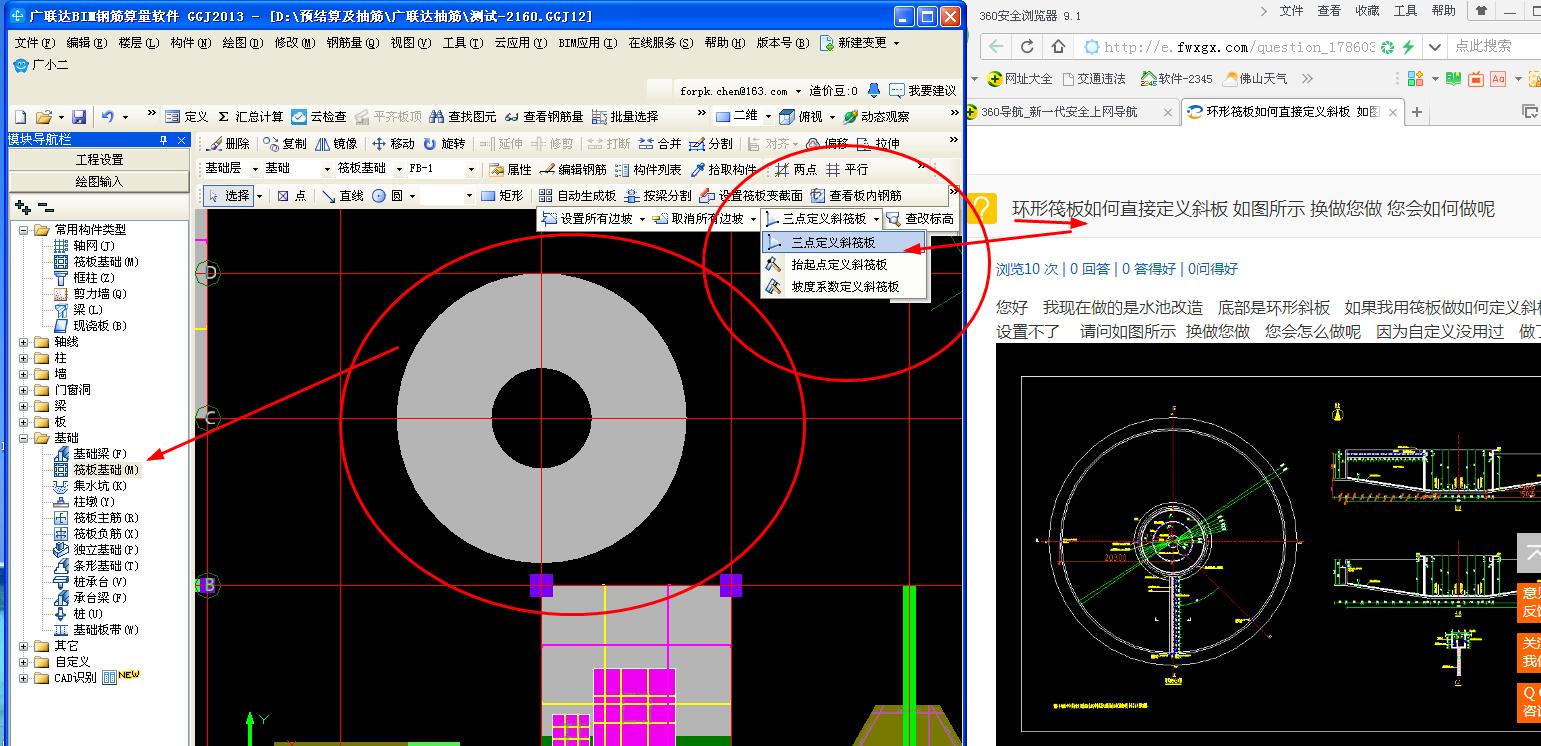
Task: Open the BIM应用(I) menu
Action: point(589,43)
